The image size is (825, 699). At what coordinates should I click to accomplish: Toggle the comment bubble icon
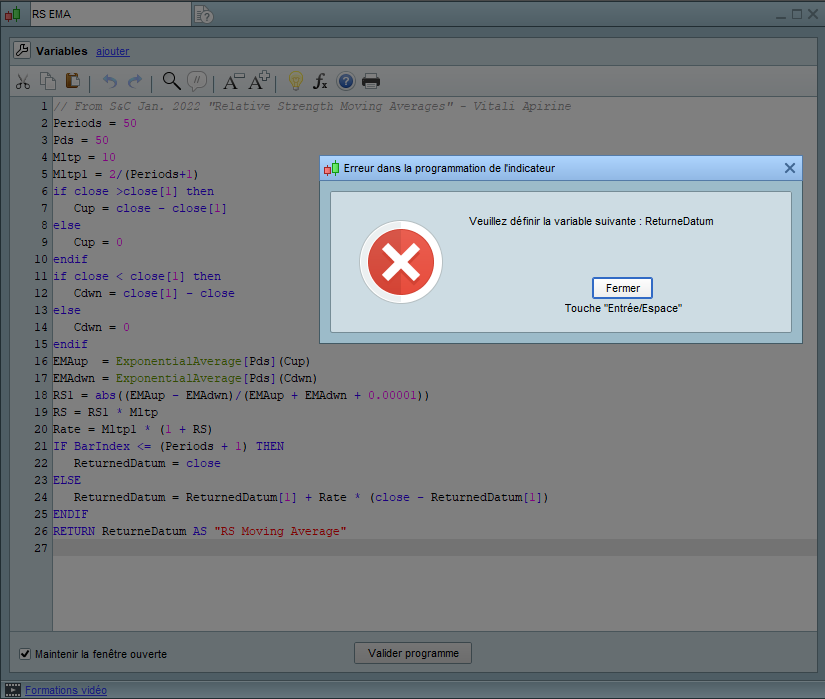[197, 81]
